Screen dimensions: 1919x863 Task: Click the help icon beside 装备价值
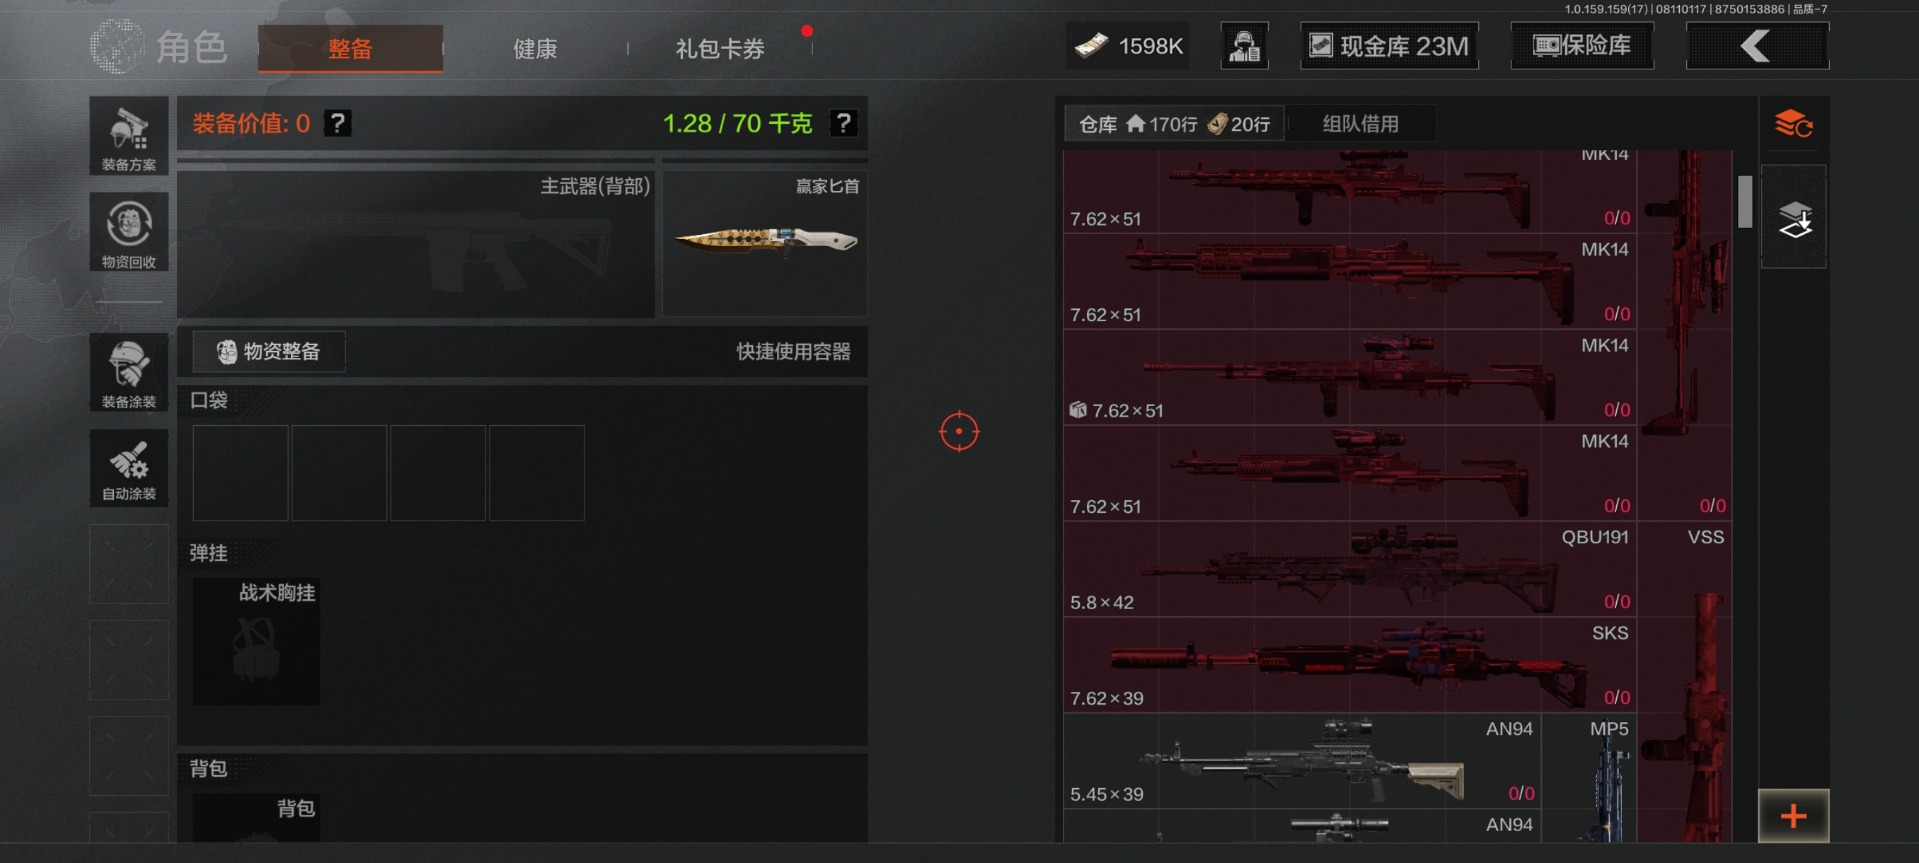338,123
